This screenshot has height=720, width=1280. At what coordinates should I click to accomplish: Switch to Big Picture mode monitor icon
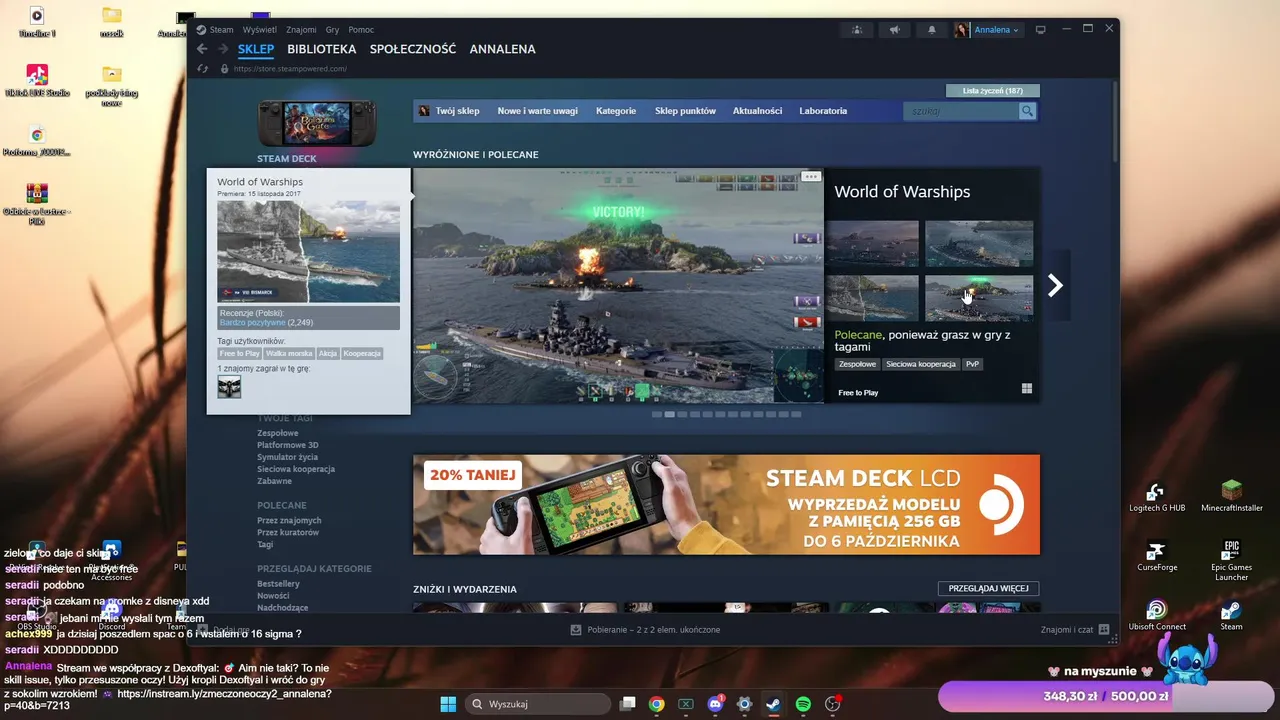(x=1041, y=30)
